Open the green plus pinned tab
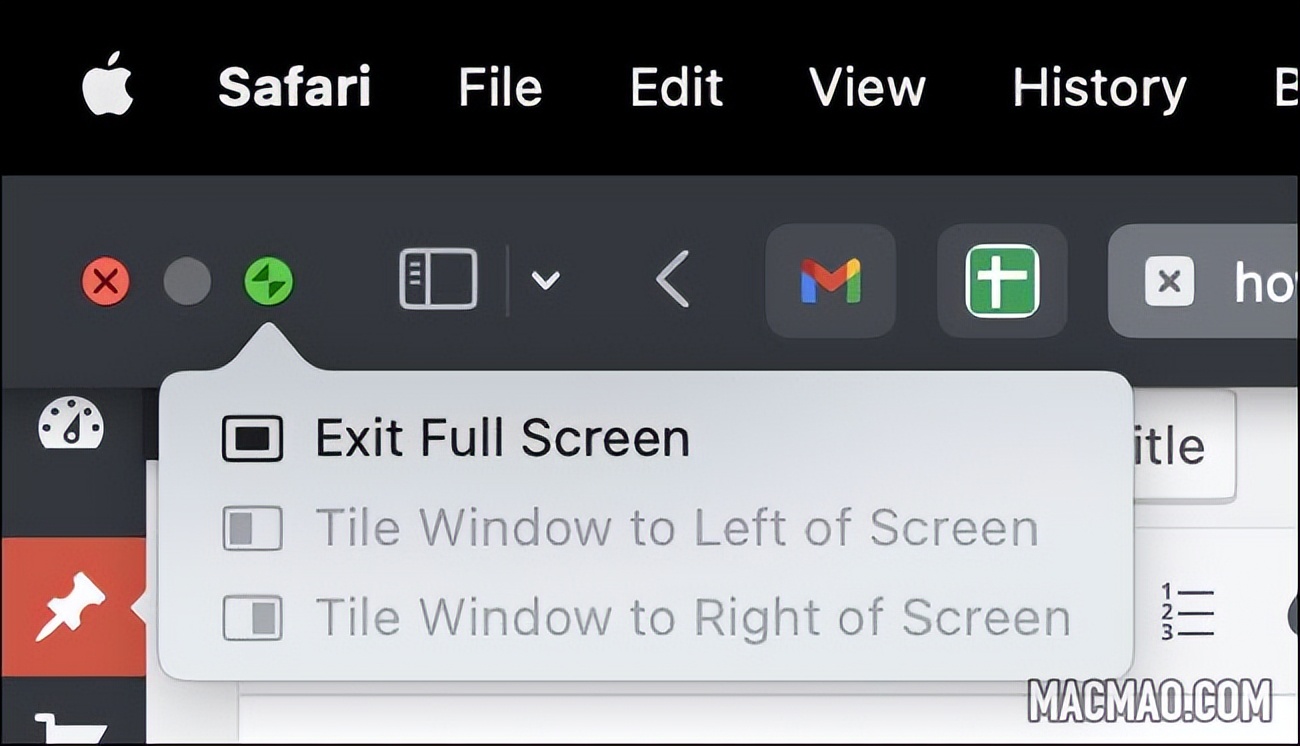 [1002, 281]
